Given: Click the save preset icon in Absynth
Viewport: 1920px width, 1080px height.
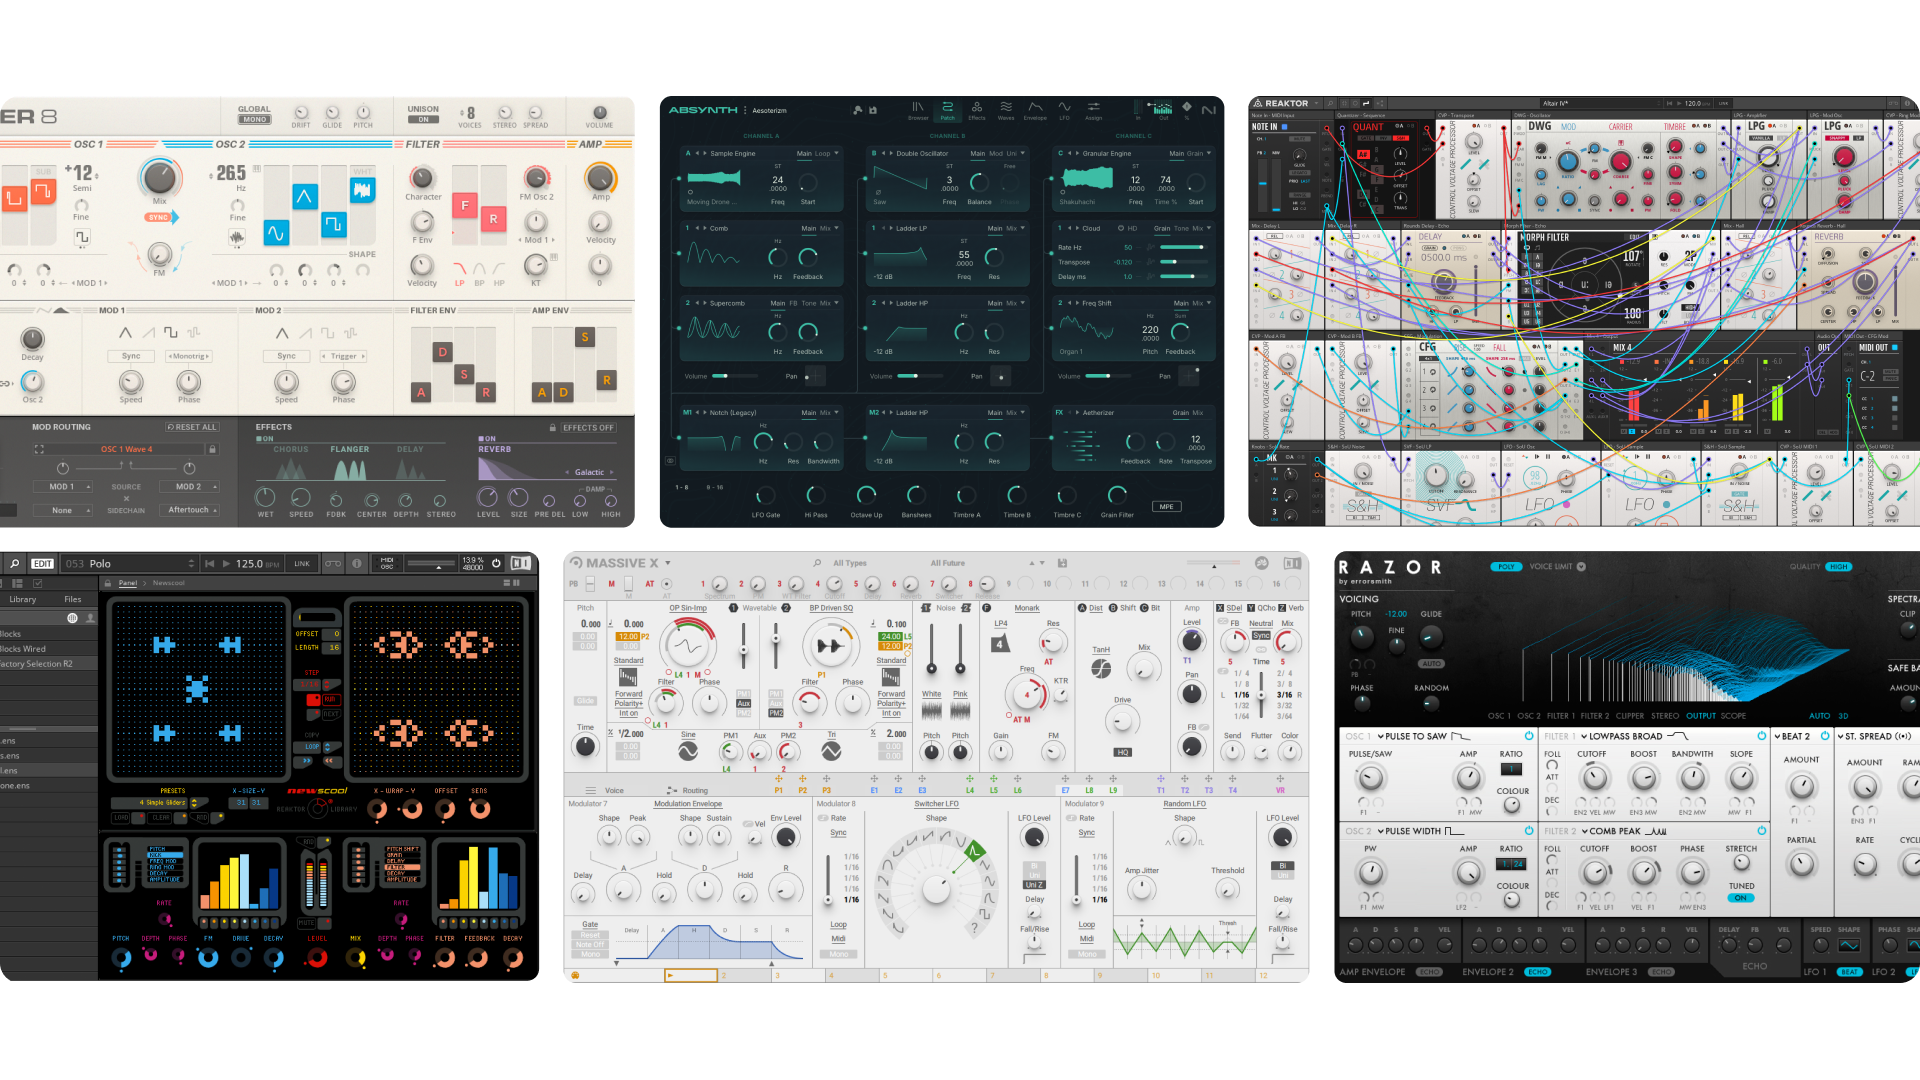Looking at the screenshot, I should (x=873, y=110).
